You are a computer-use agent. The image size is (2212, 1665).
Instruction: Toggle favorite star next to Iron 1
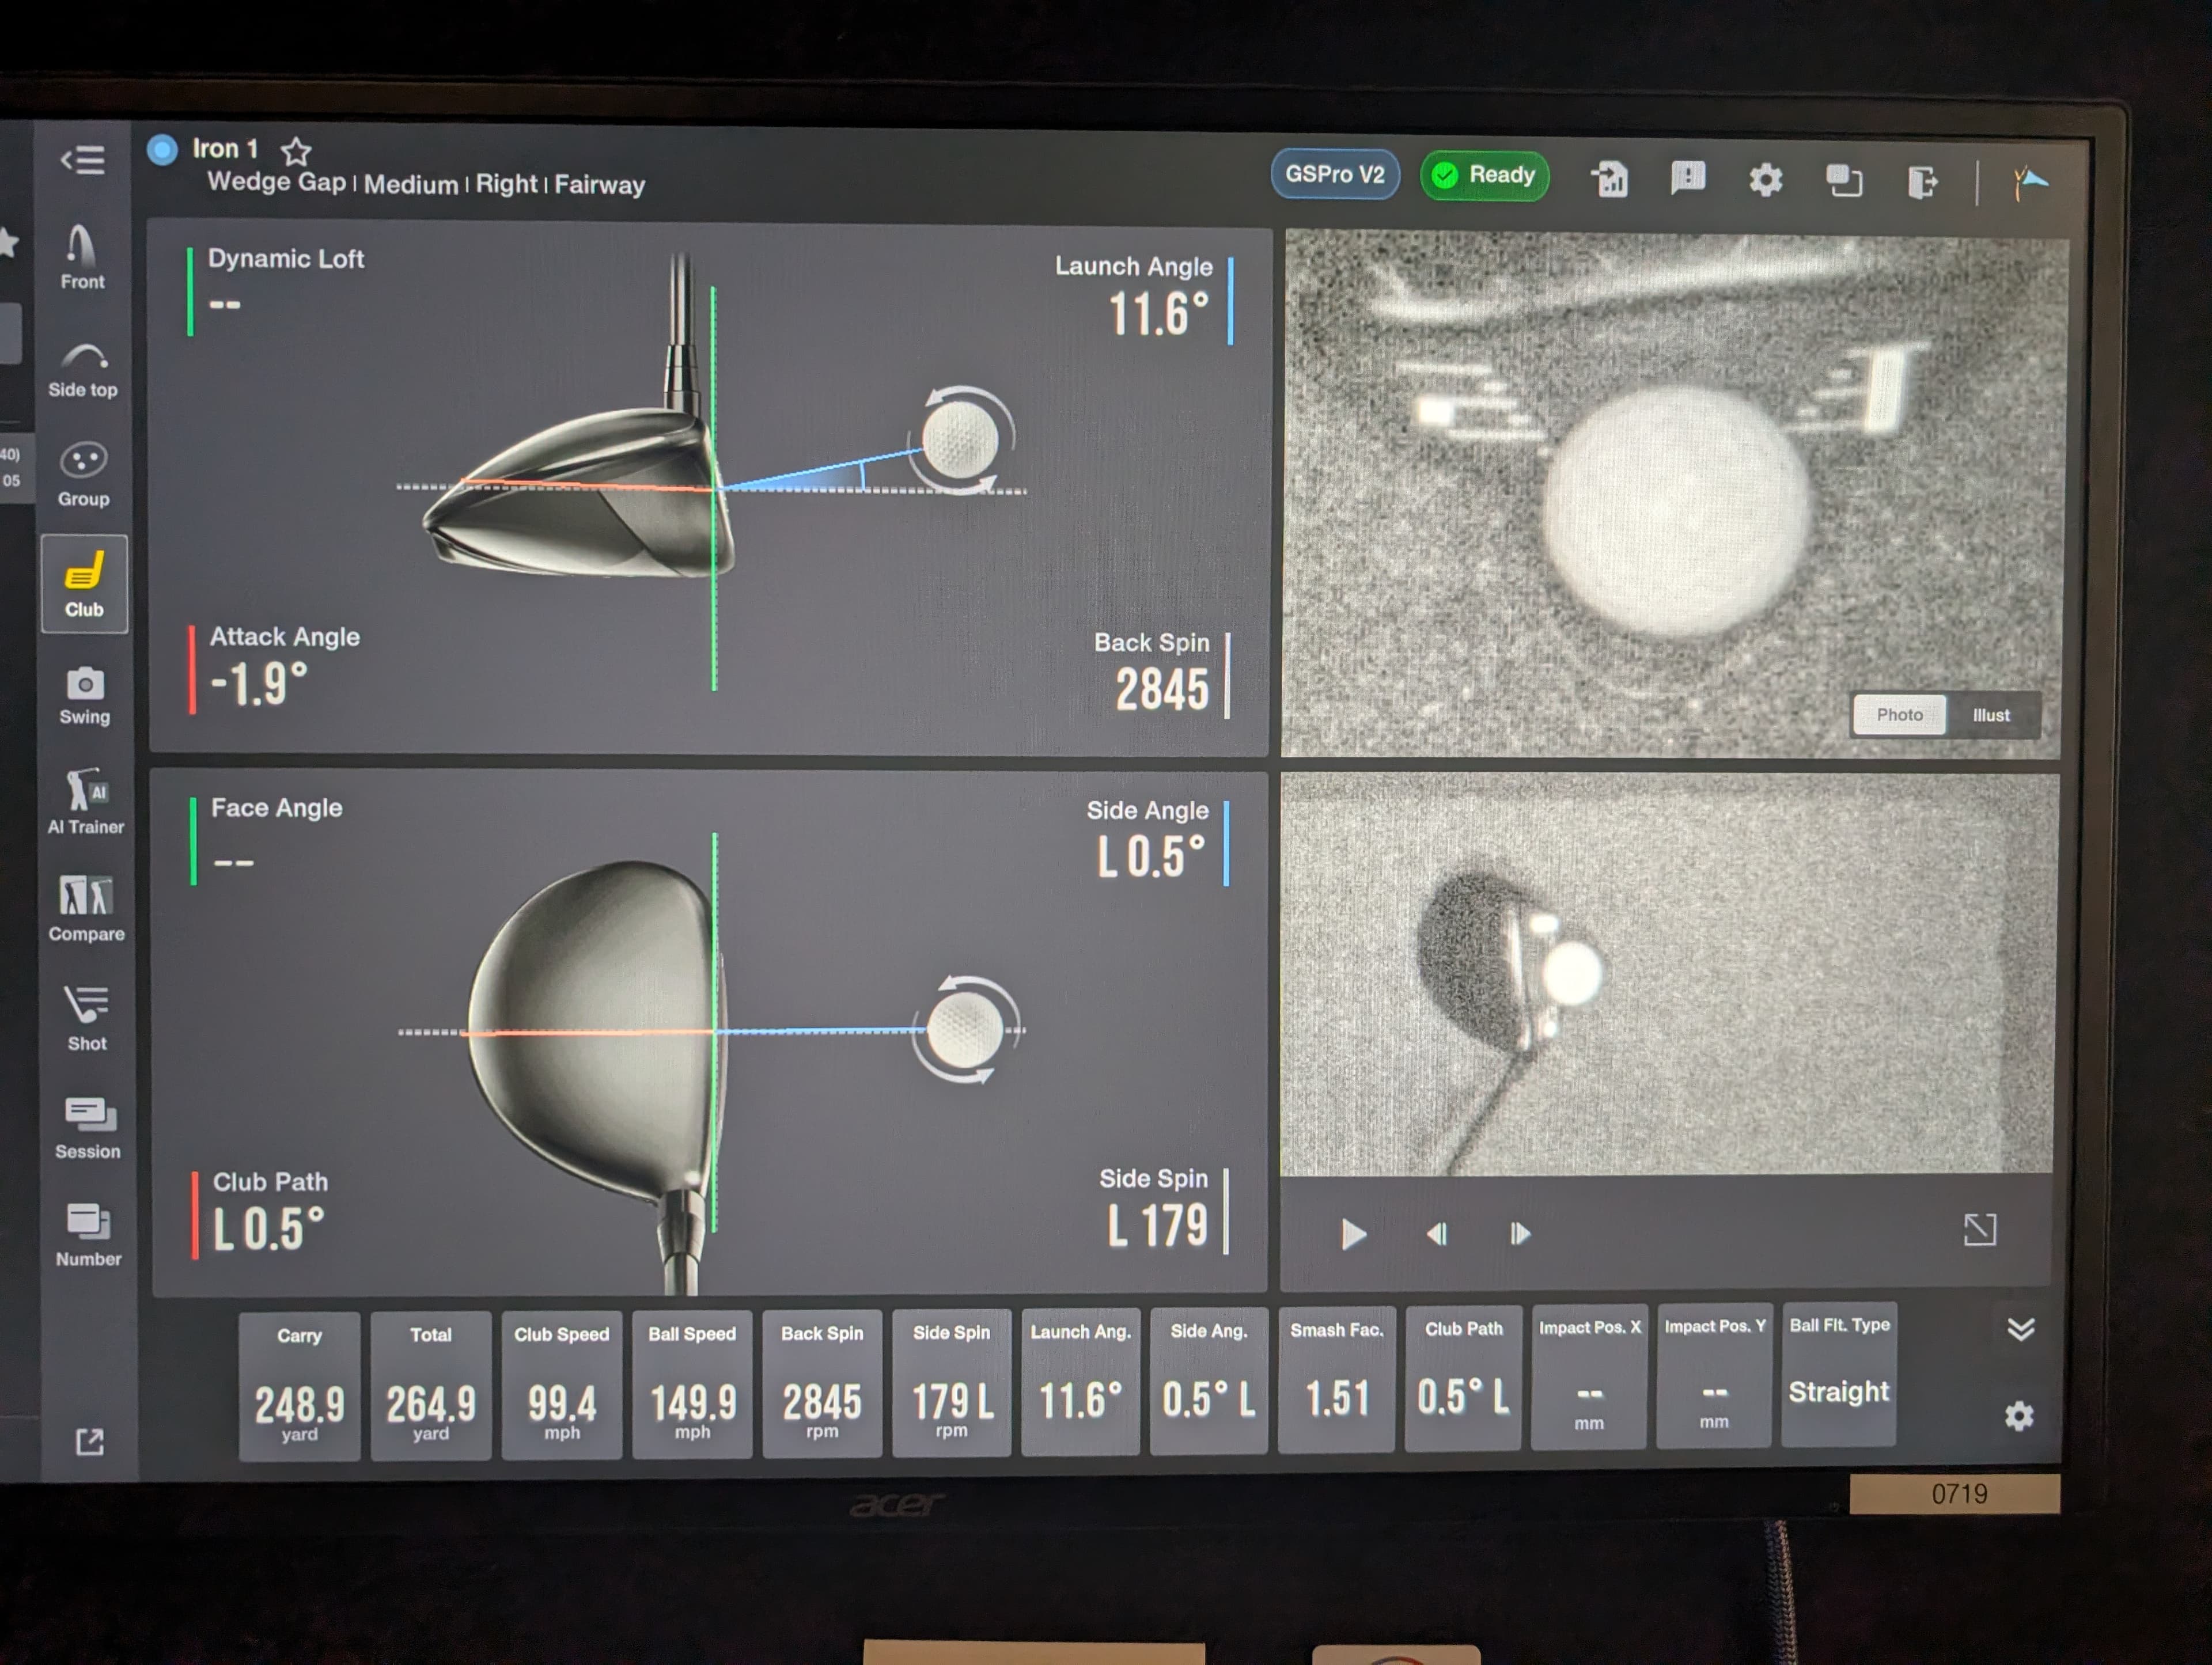click(296, 151)
